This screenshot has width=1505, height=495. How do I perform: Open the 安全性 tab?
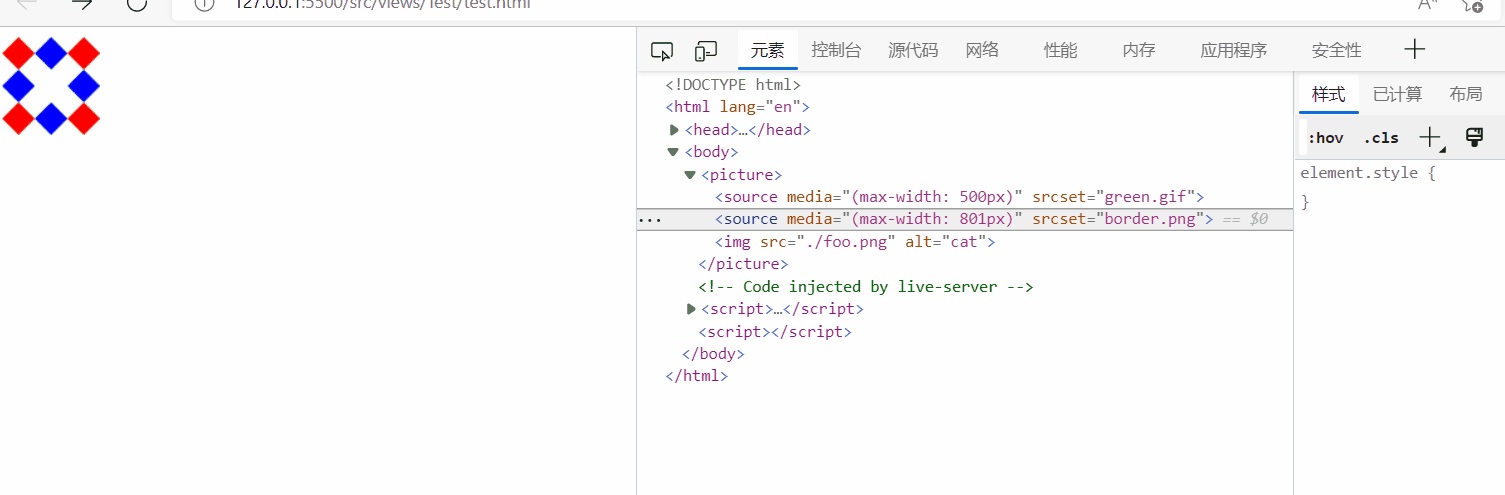(1337, 50)
